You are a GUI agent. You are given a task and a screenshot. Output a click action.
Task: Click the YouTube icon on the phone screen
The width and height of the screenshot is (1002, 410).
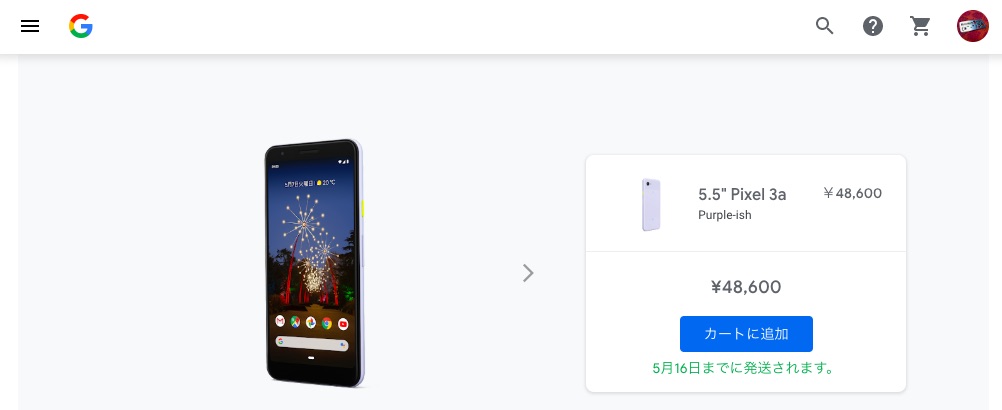coord(343,323)
